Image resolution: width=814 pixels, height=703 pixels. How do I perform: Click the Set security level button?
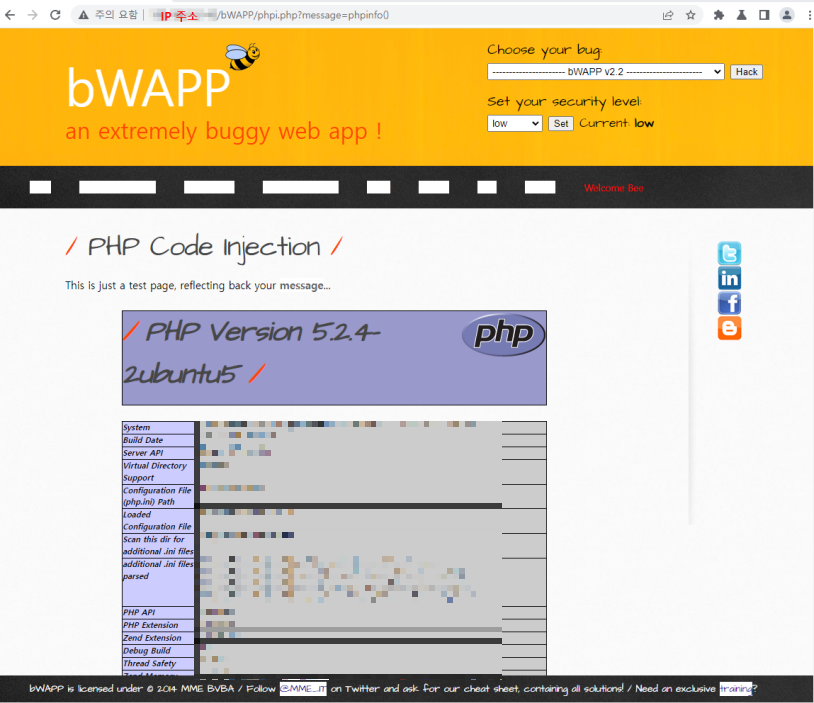coord(561,124)
